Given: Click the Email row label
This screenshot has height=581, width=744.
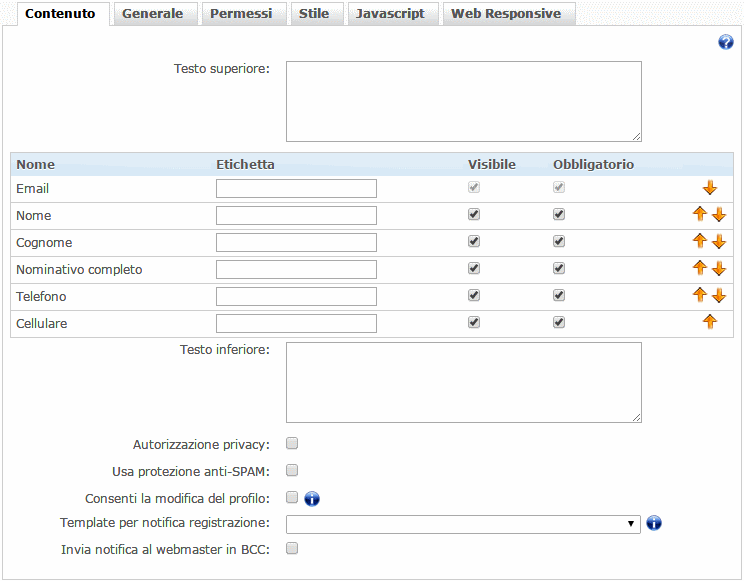Looking at the screenshot, I should coord(33,188).
